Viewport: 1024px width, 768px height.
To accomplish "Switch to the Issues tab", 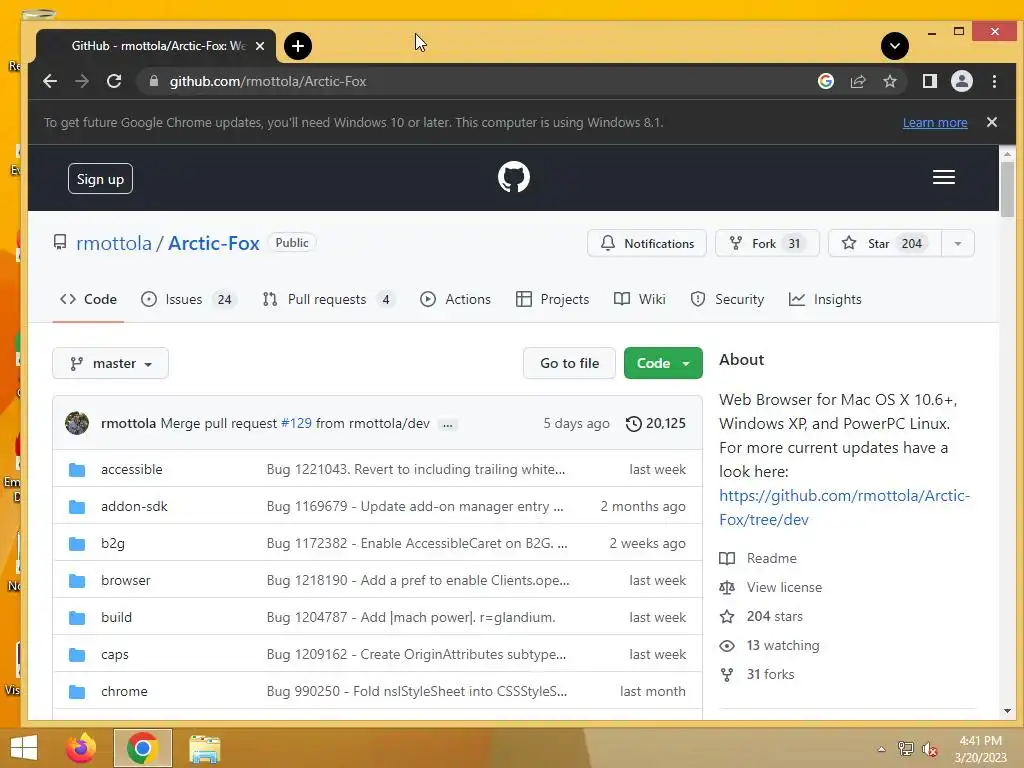I will 188,299.
